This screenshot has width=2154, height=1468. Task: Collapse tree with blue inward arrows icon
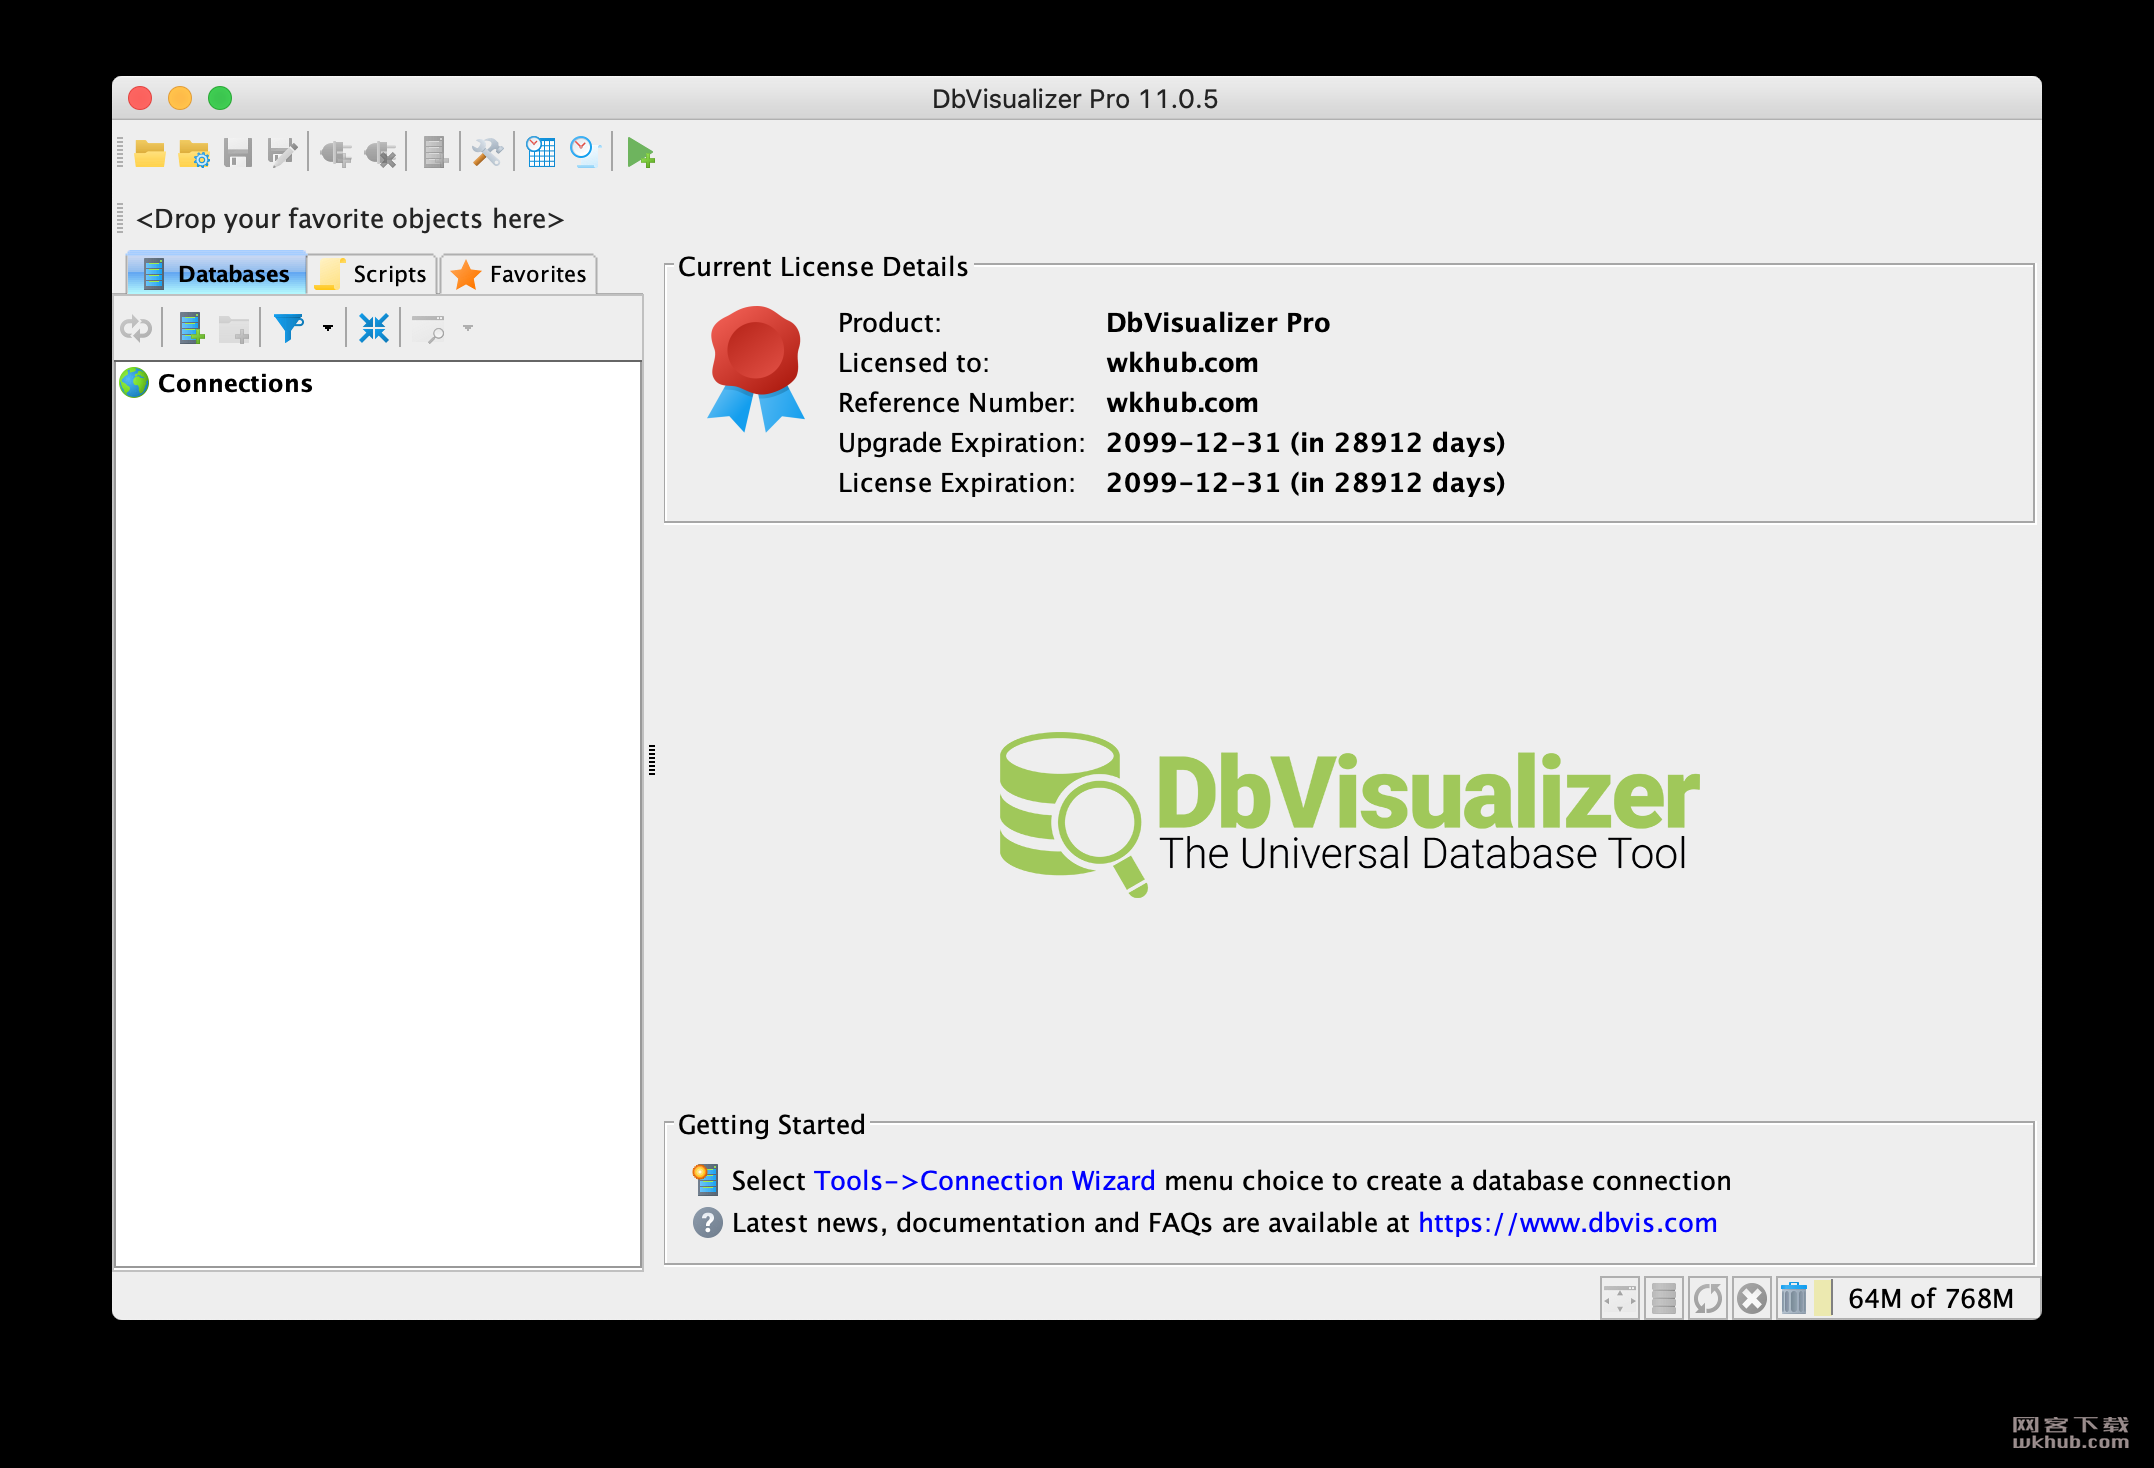tap(374, 328)
